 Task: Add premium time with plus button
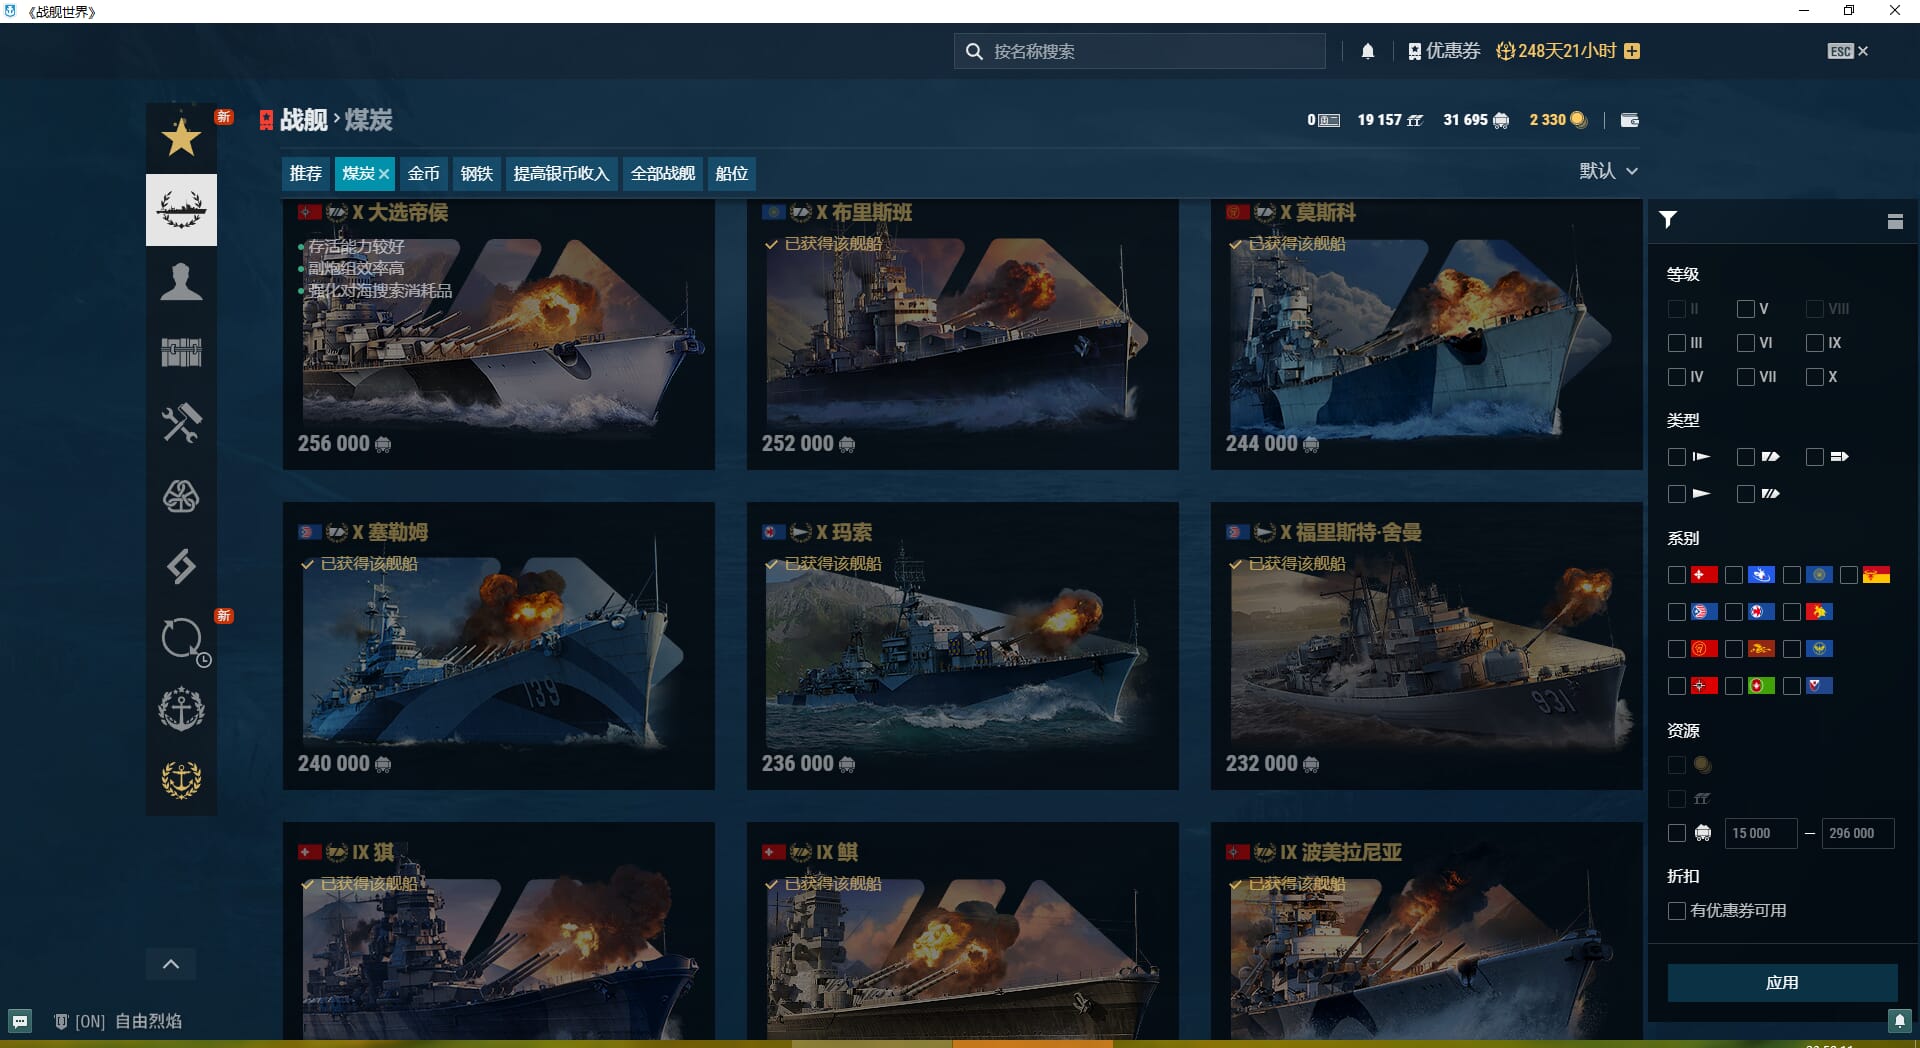pos(1632,51)
